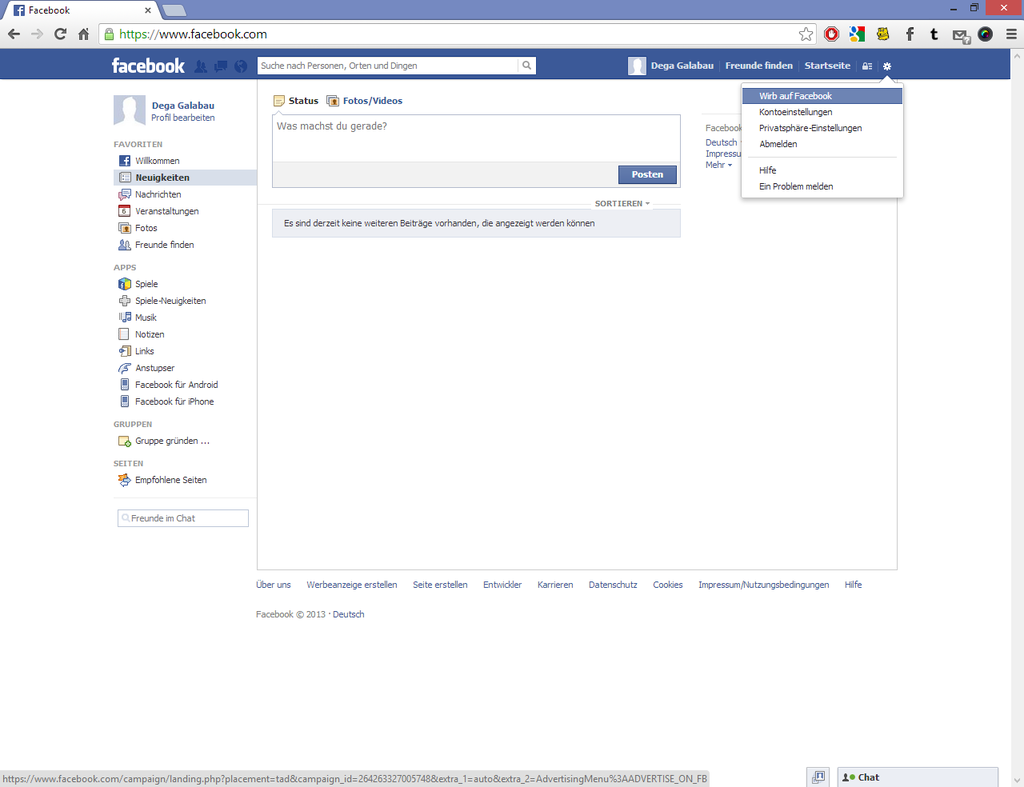The image size is (1024, 787).
Task: Click the Freunde im Chat search field
Action: coord(183,519)
